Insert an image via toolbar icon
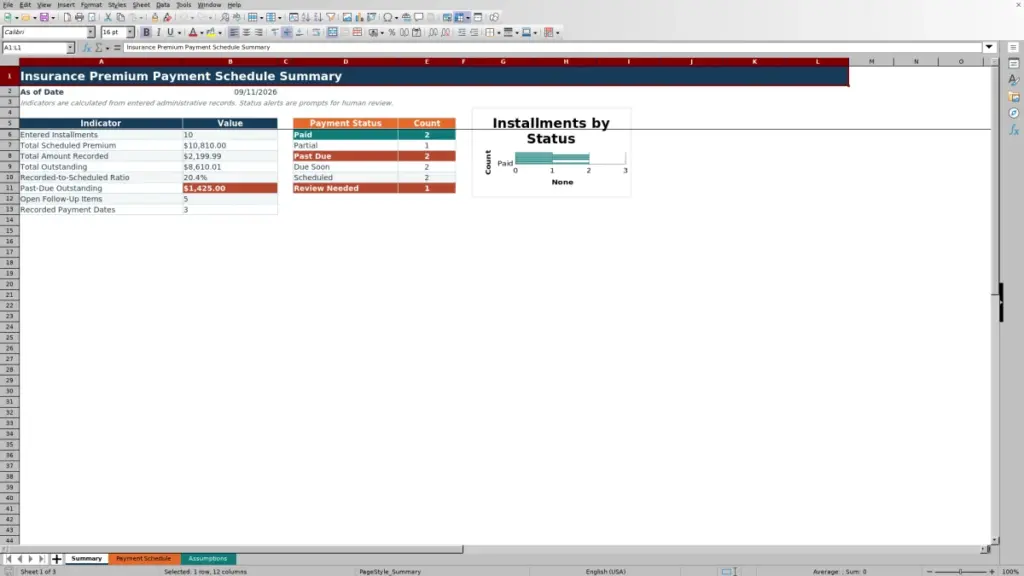The height and width of the screenshot is (576, 1024). (x=347, y=17)
